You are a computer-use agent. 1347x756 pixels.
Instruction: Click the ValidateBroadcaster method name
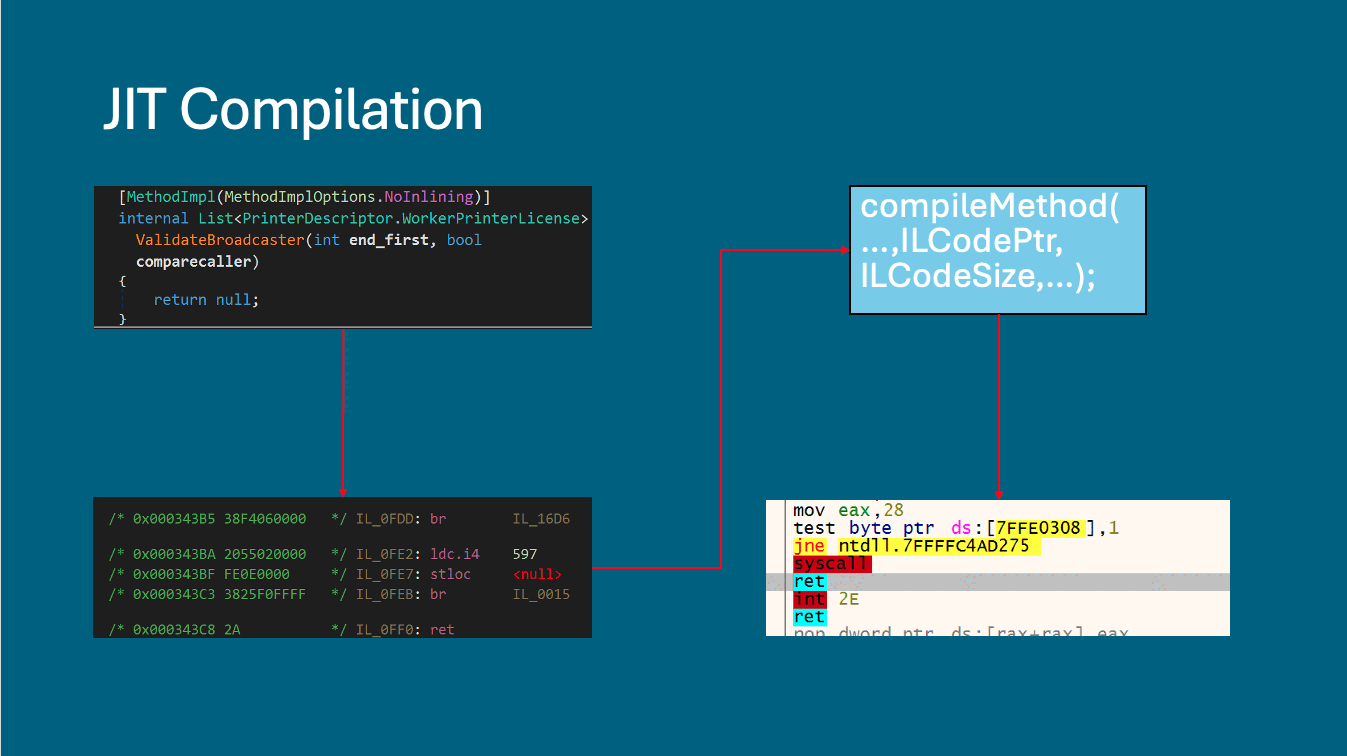(220, 240)
